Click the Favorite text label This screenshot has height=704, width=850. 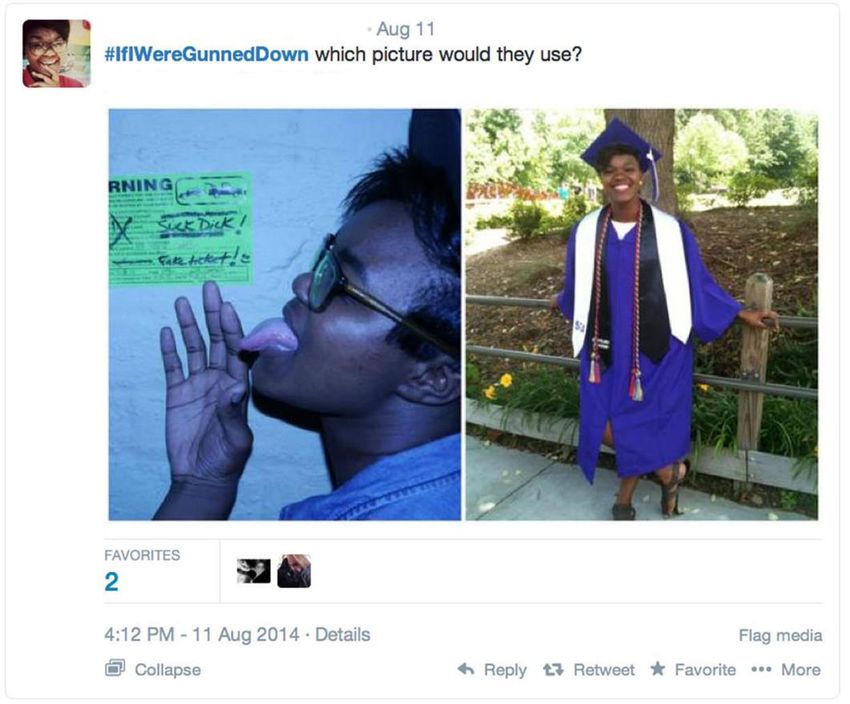(x=705, y=670)
